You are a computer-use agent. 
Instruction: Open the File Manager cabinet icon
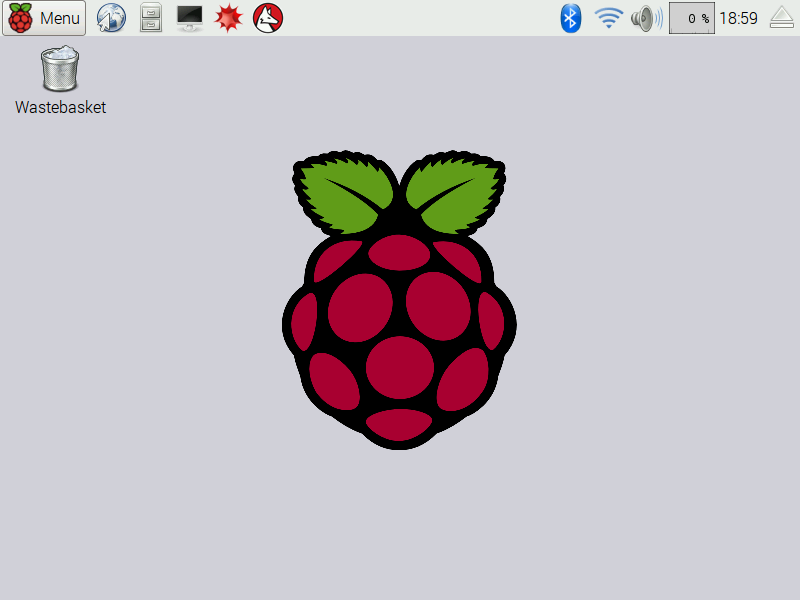(151, 18)
